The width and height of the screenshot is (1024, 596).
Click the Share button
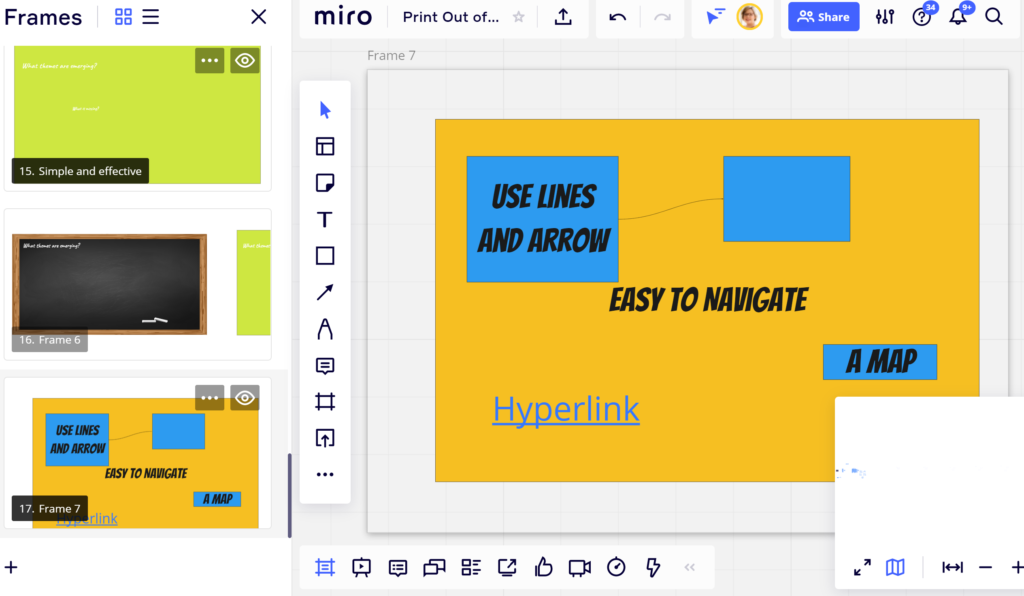(x=824, y=17)
